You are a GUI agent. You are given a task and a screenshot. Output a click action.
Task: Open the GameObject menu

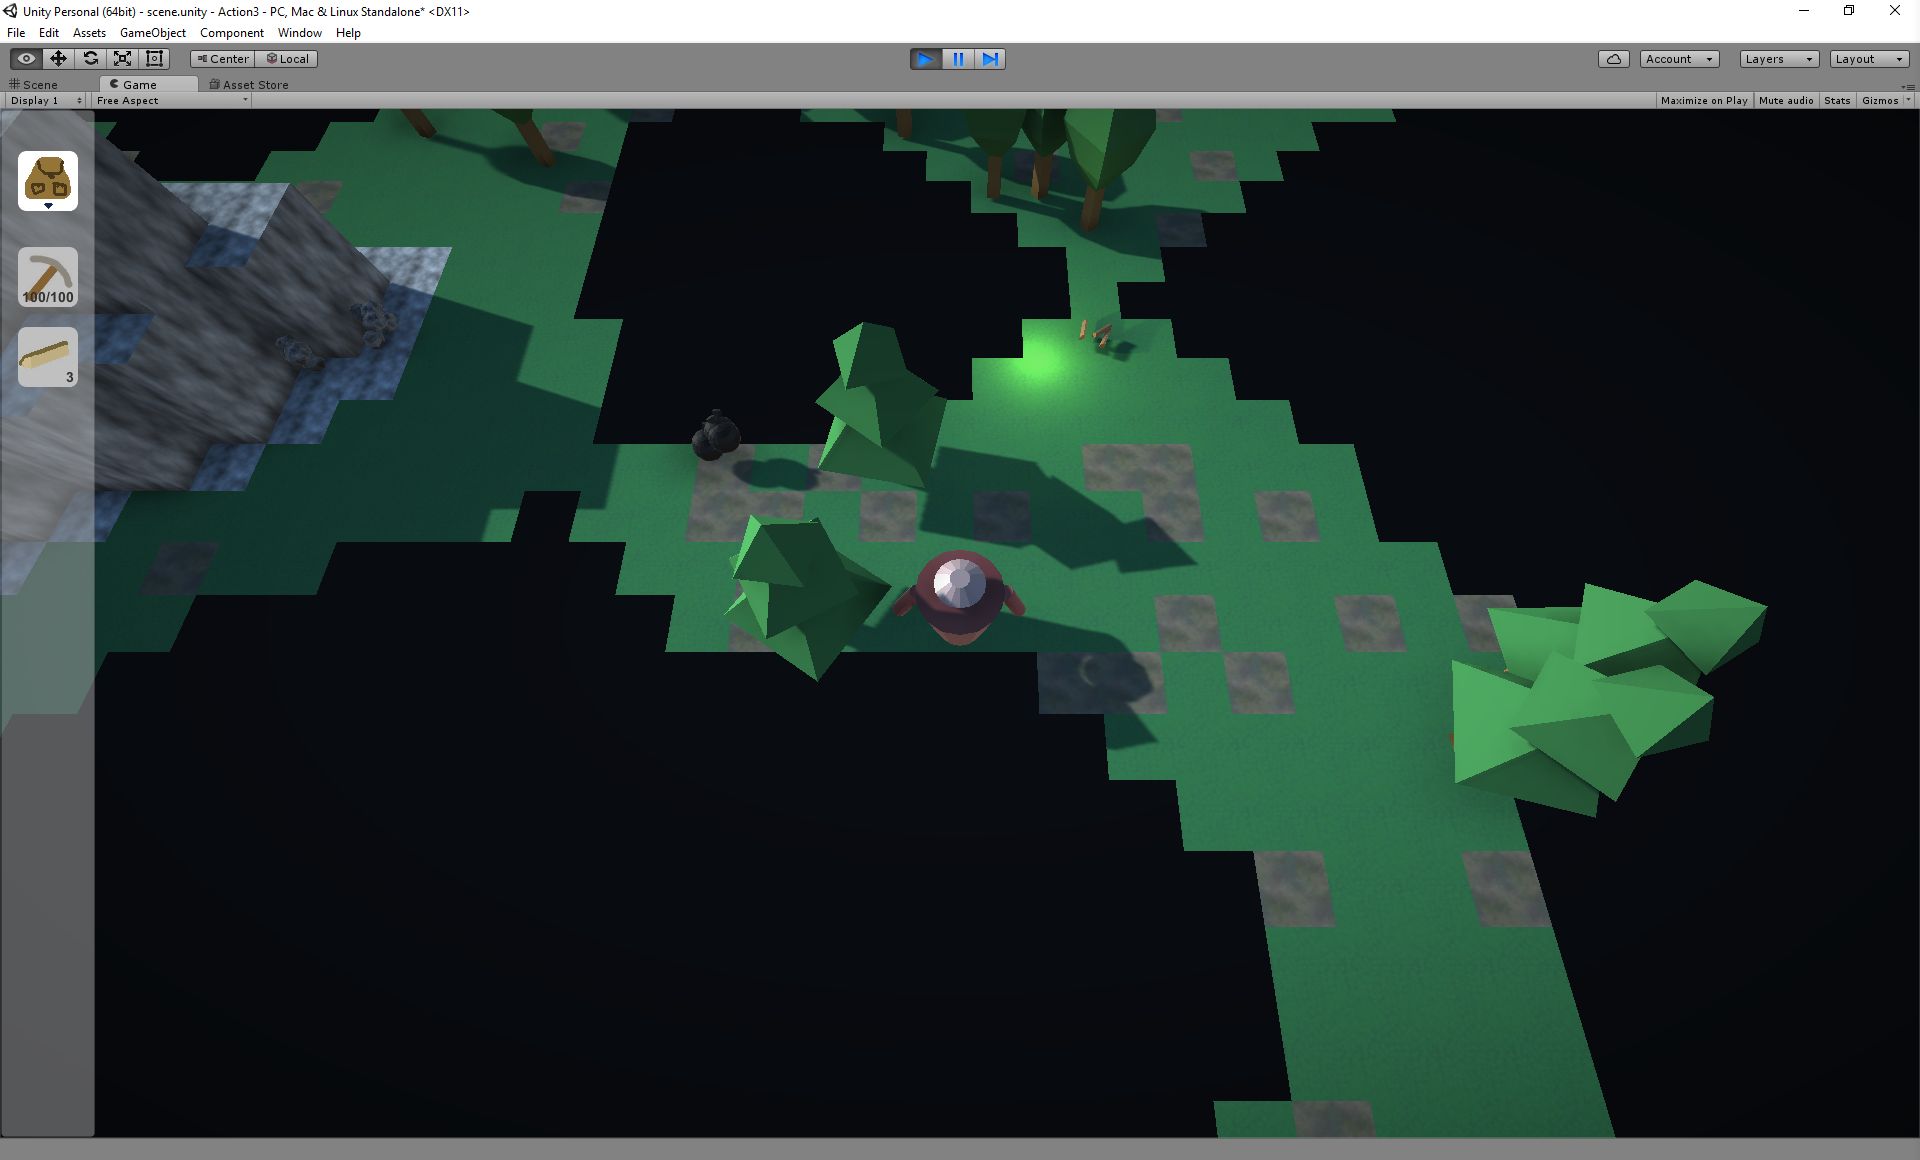[152, 33]
